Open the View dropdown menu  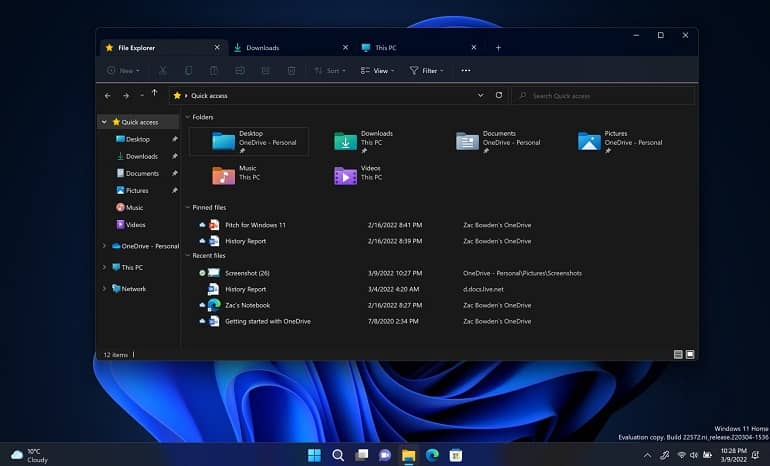pos(377,71)
